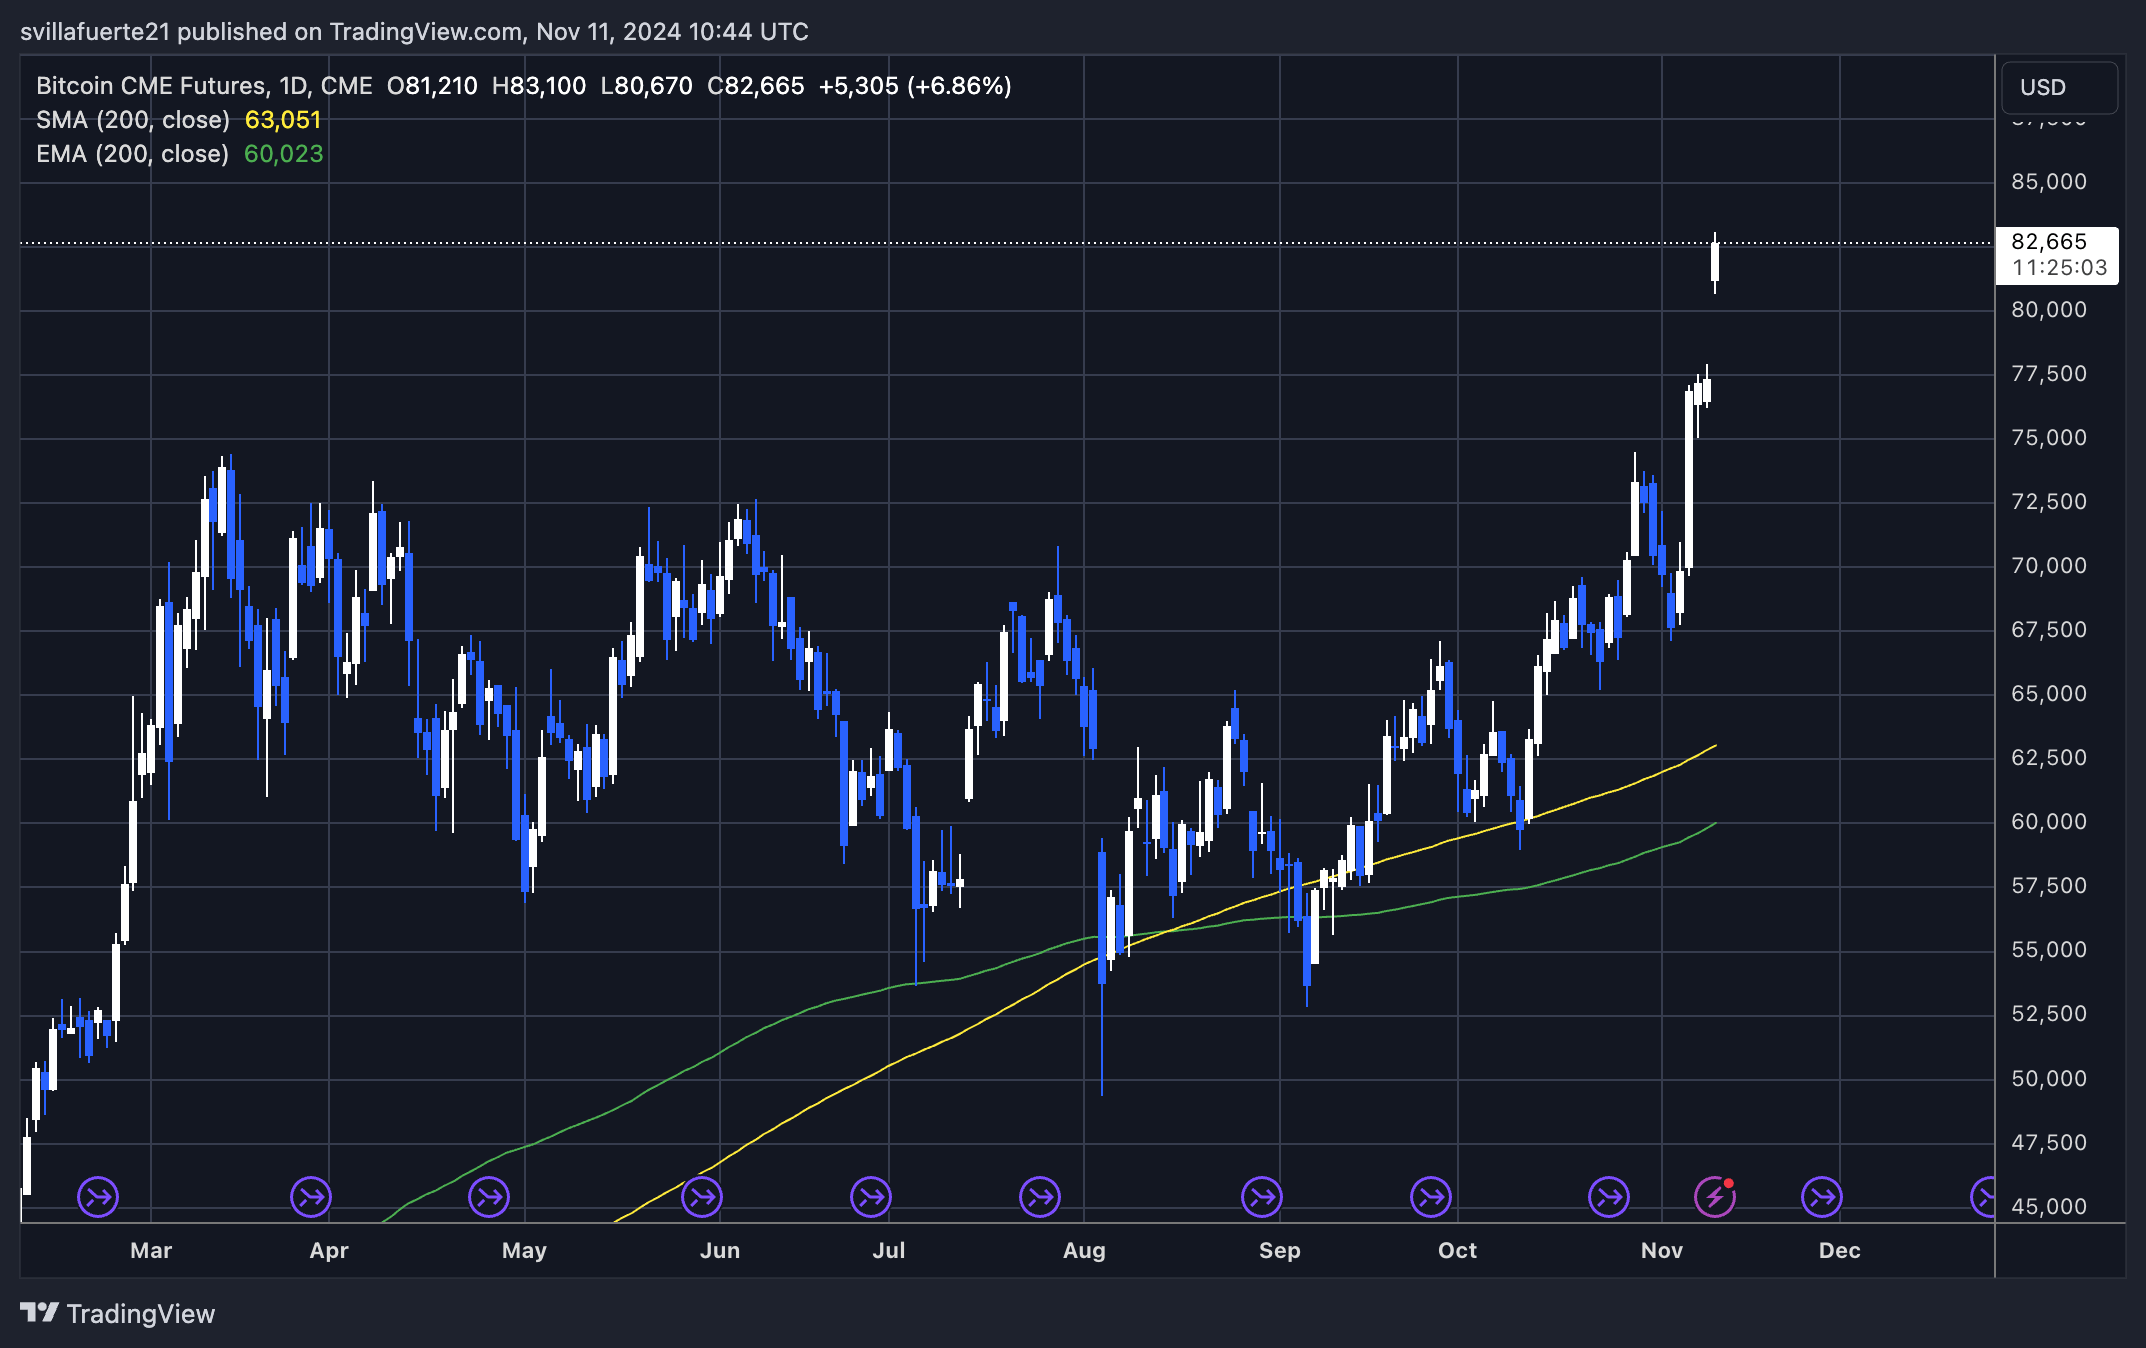Click the 70,000 price axis label
The image size is (2146, 1348).
[2049, 566]
